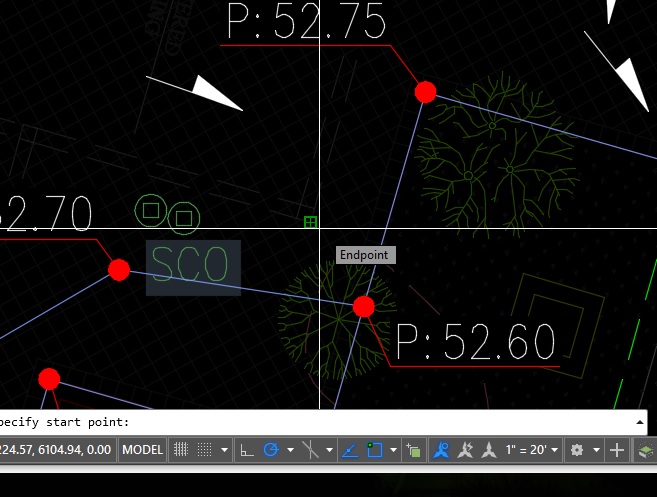Click the layered stack icon at status bar end

[645, 451]
